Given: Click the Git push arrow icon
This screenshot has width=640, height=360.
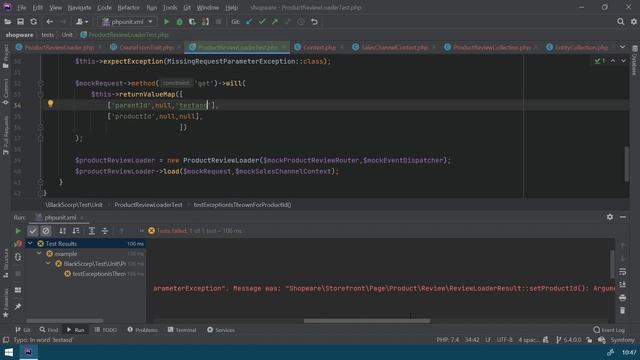Looking at the screenshot, I should click(x=275, y=22).
